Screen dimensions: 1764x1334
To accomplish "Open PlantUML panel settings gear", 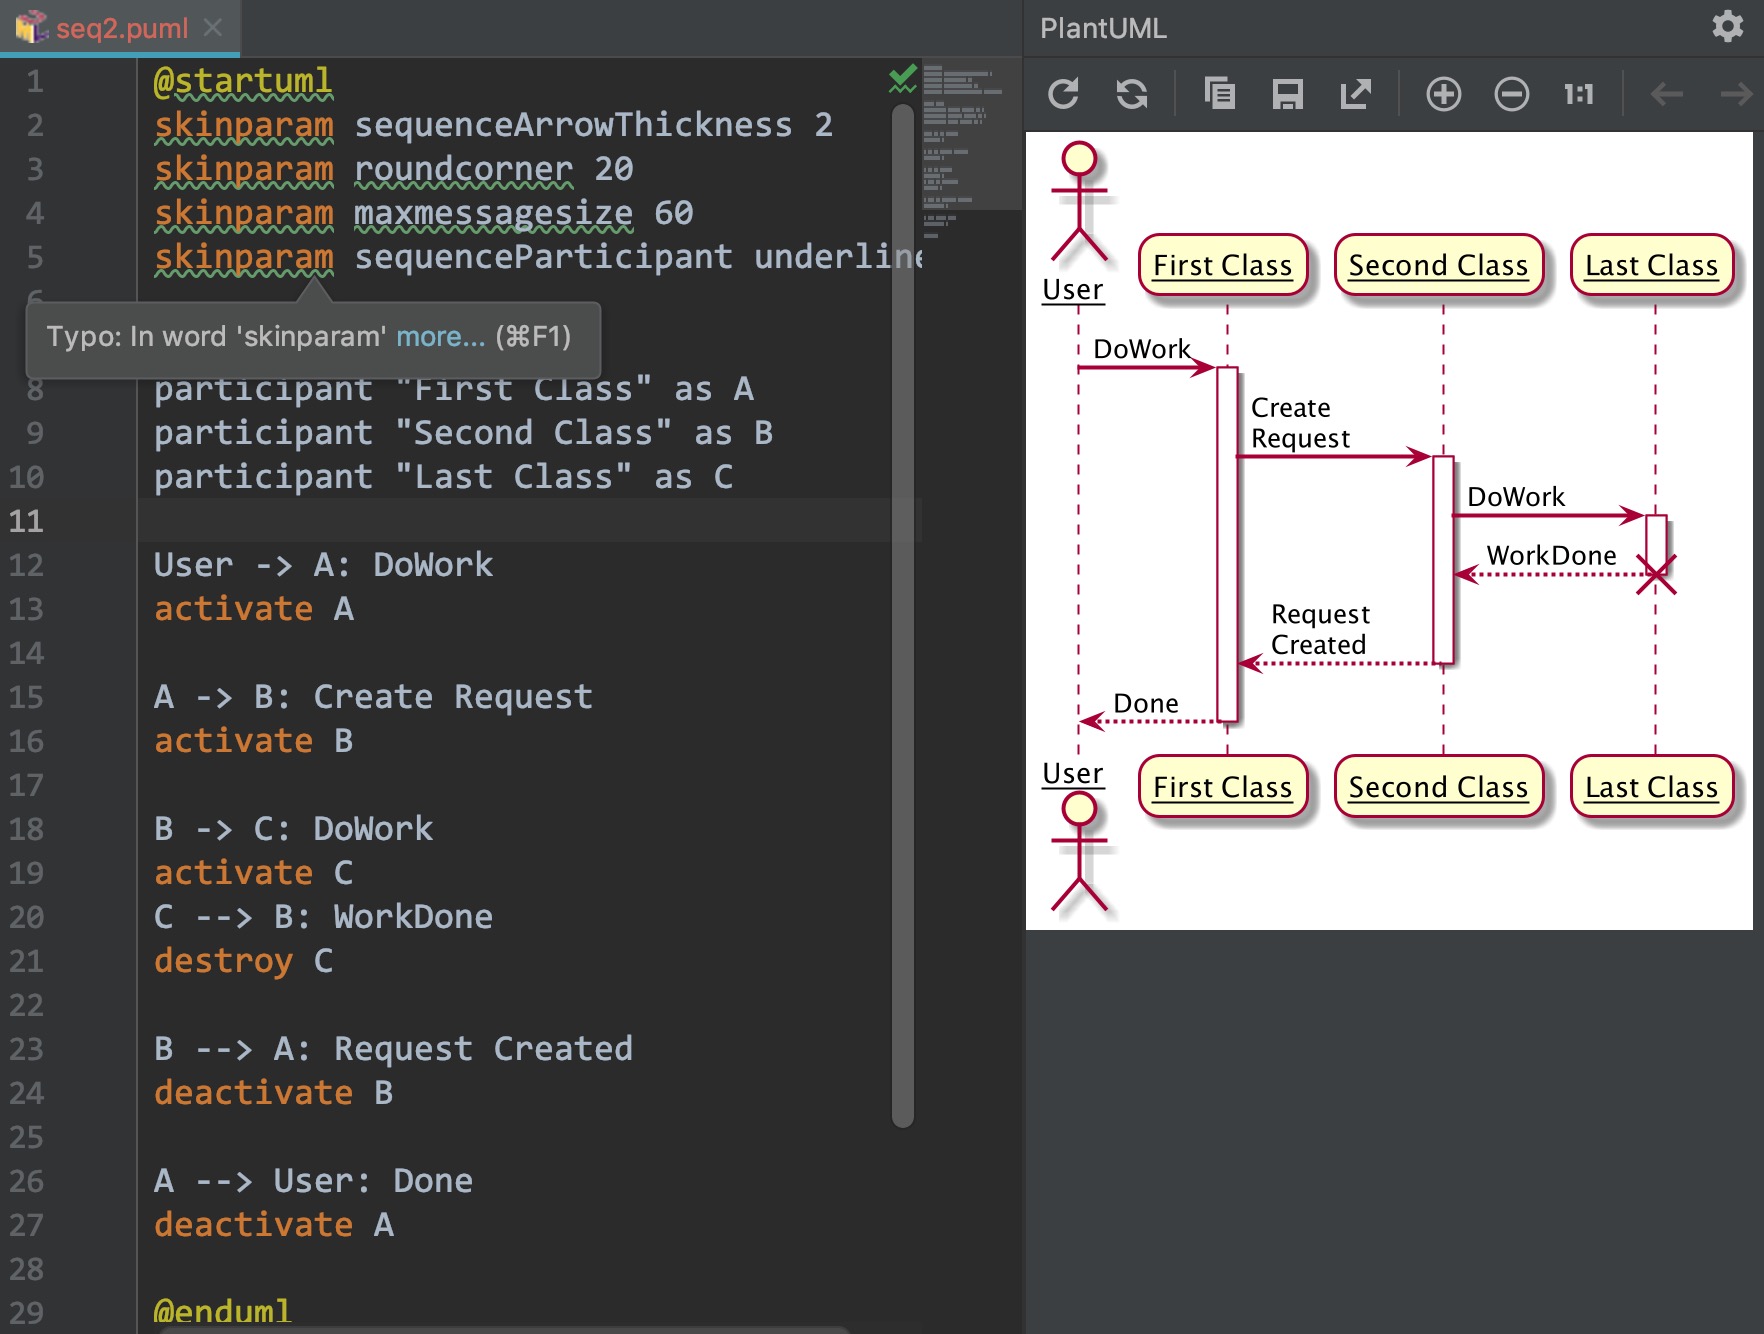I will pyautogui.click(x=1727, y=26).
